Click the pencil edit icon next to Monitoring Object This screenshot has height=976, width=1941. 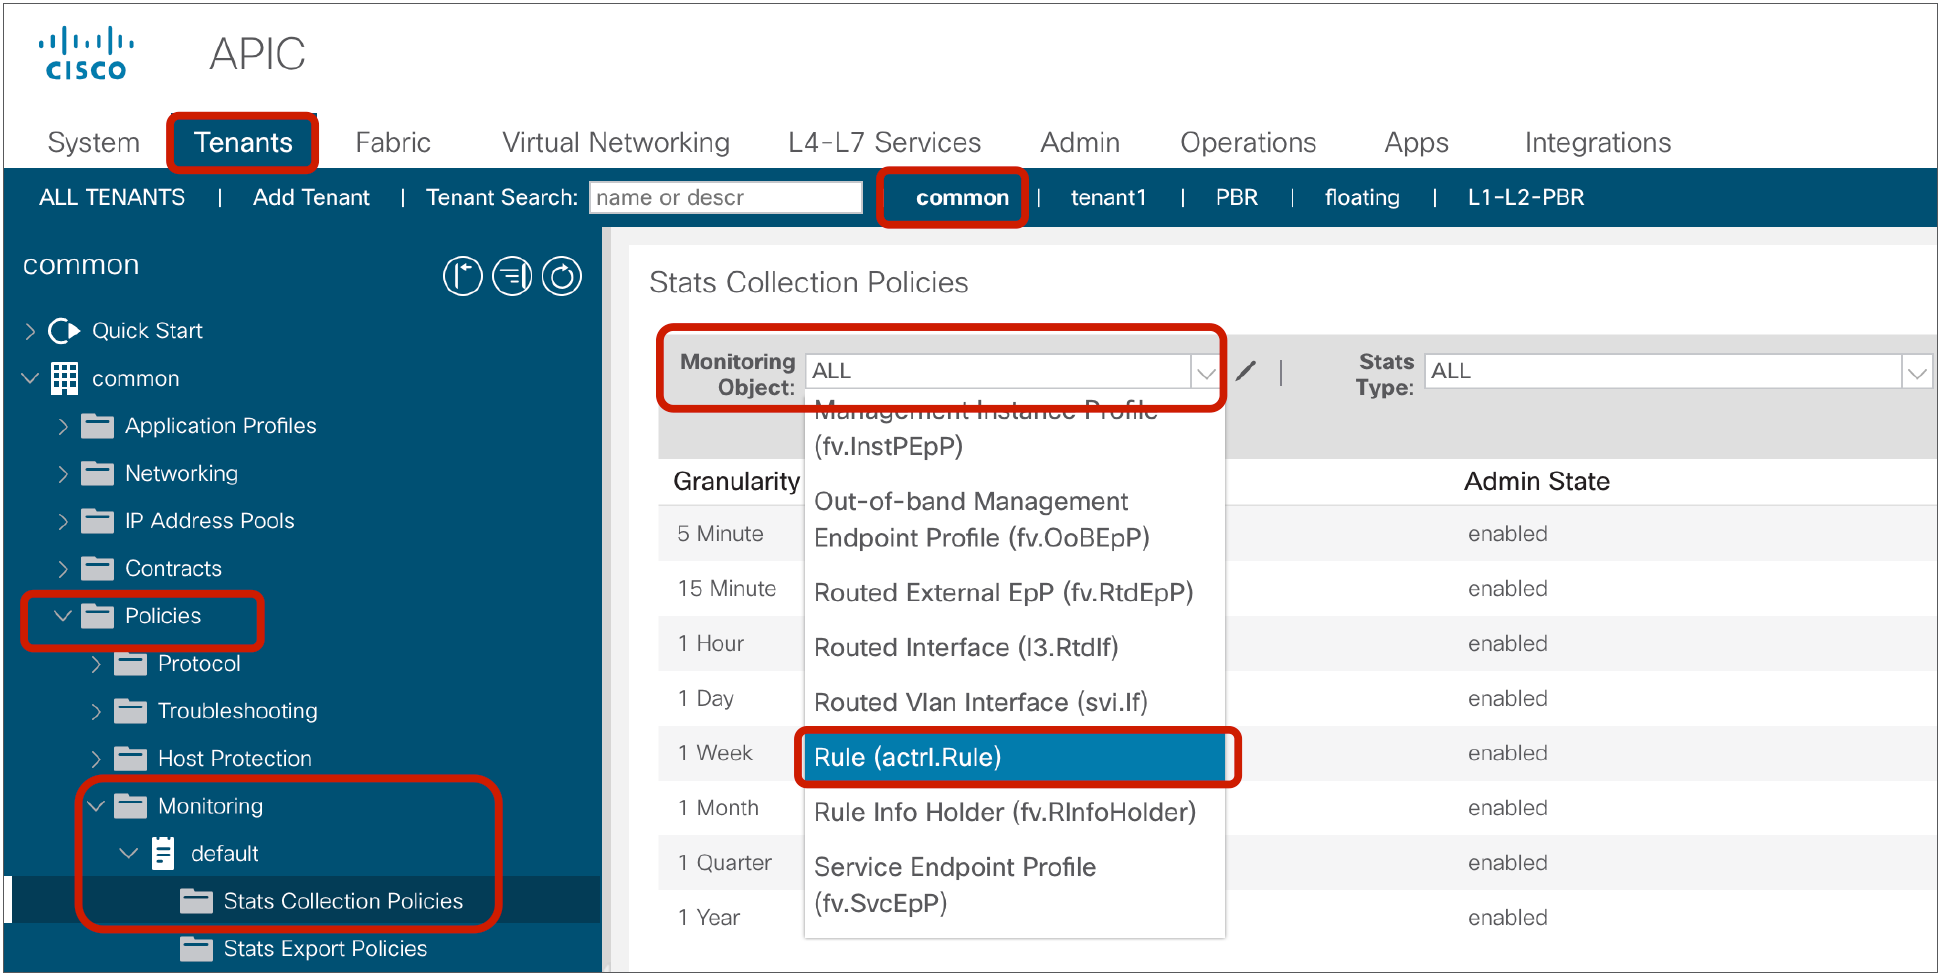(1246, 372)
